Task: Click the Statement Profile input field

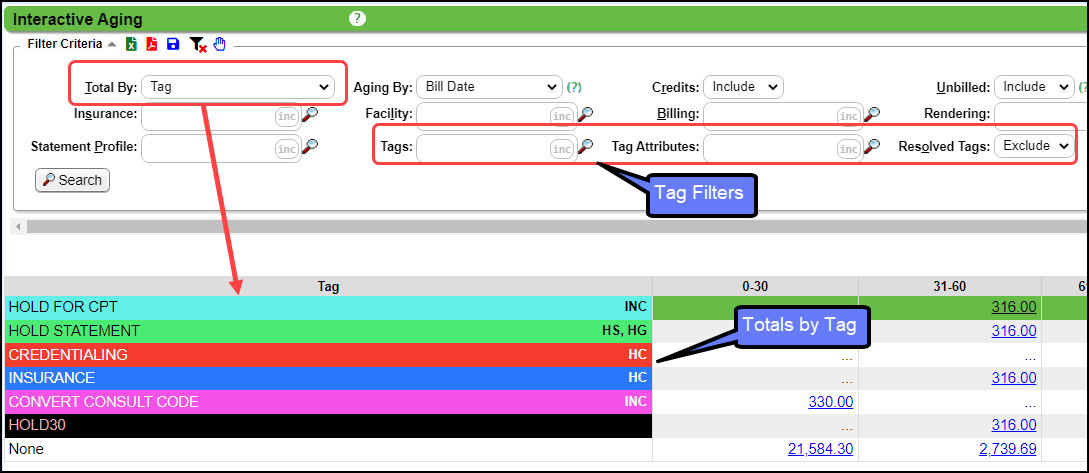Action: (208, 148)
